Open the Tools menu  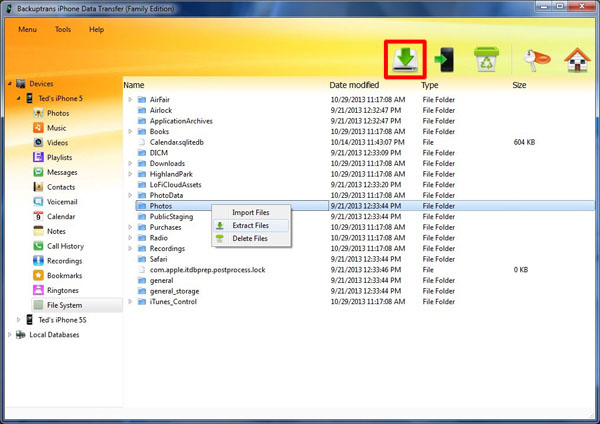63,29
